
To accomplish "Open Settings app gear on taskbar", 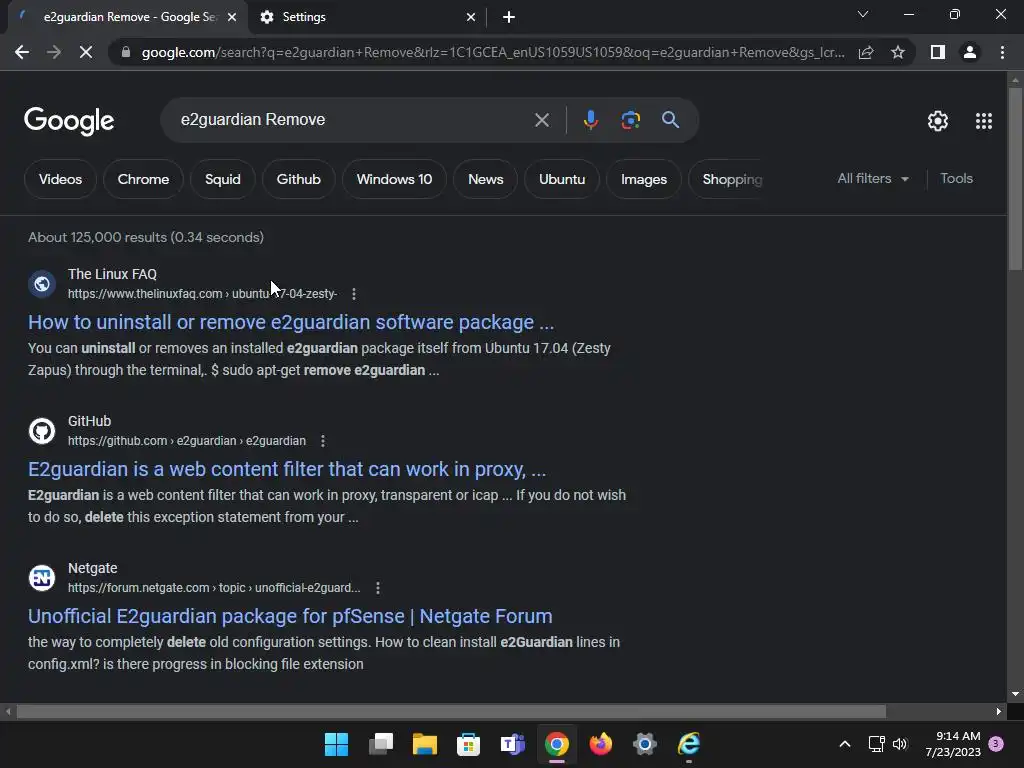I will coord(645,744).
